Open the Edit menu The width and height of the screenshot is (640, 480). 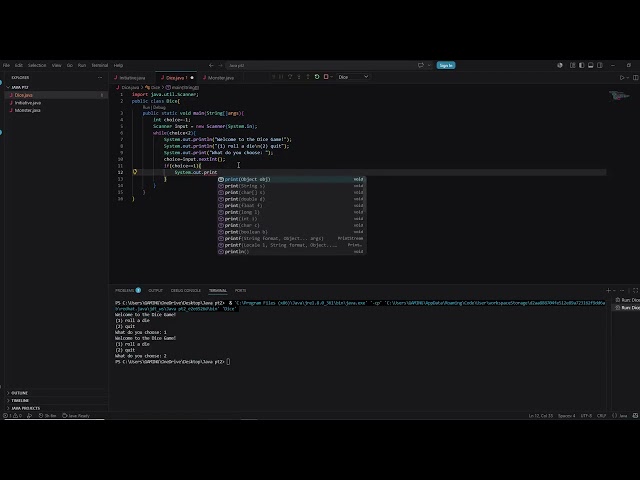[x=19, y=65]
